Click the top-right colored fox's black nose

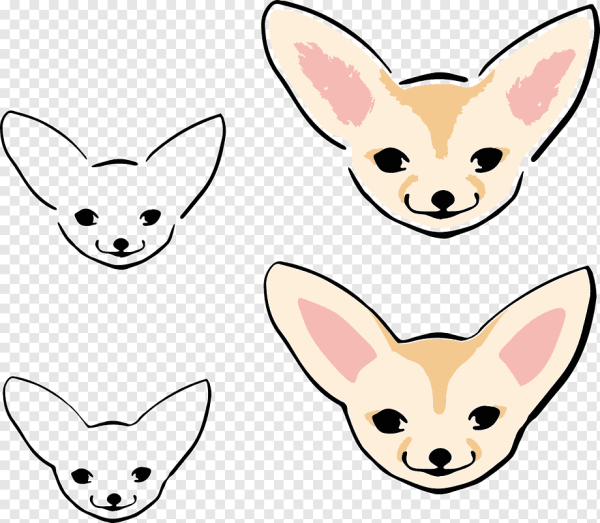[x=441, y=199]
